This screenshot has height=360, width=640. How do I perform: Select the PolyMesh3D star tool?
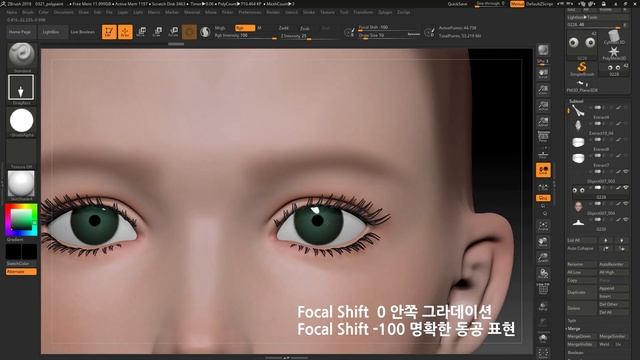tap(613, 53)
